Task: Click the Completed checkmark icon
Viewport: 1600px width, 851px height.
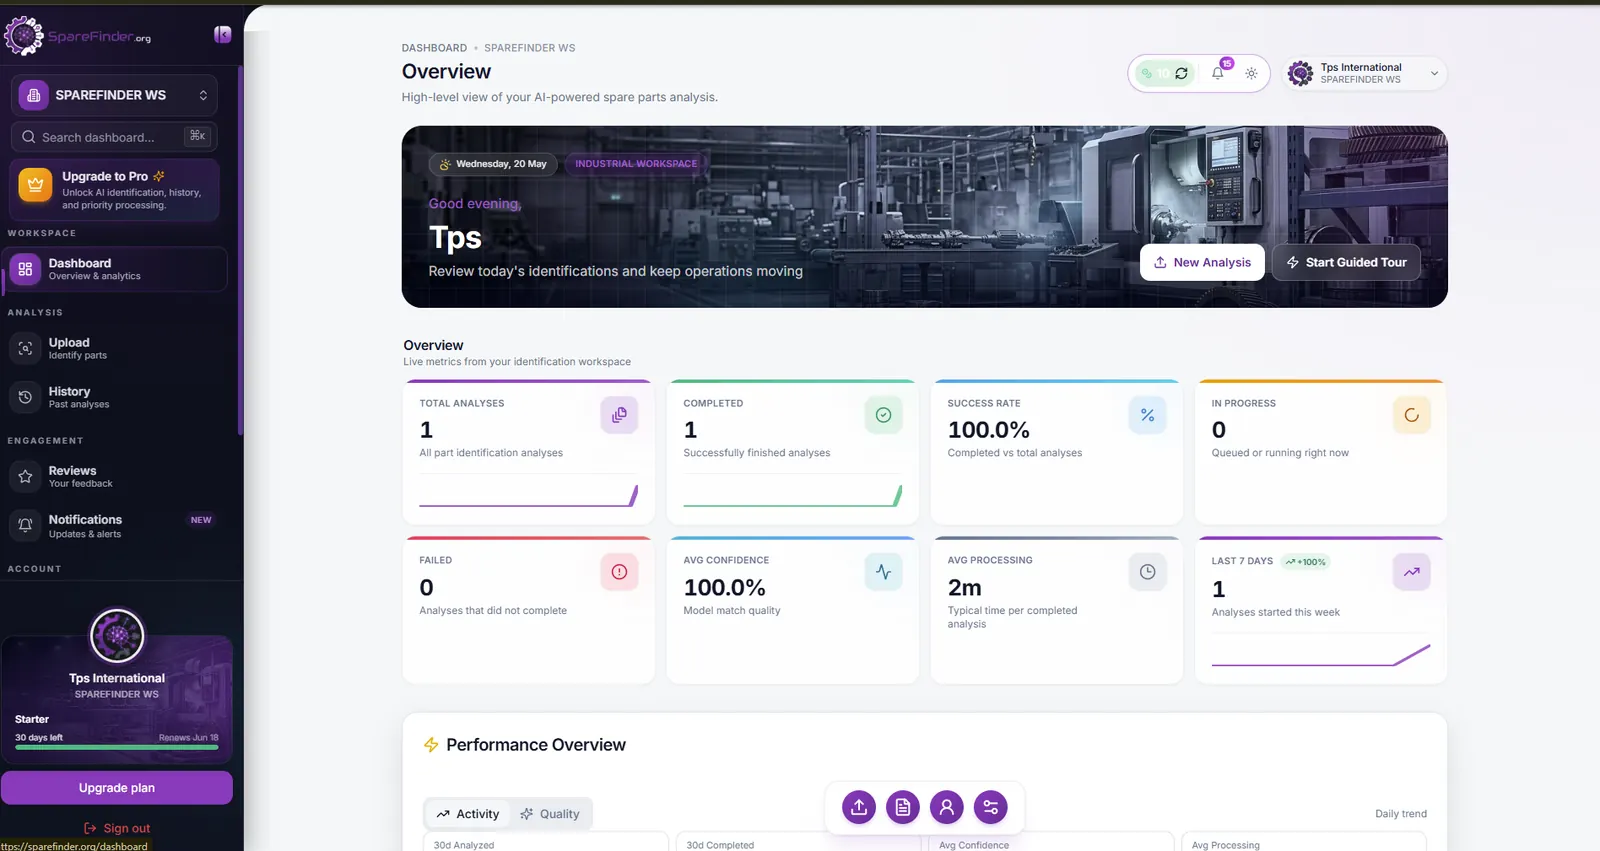Action: coord(883,415)
